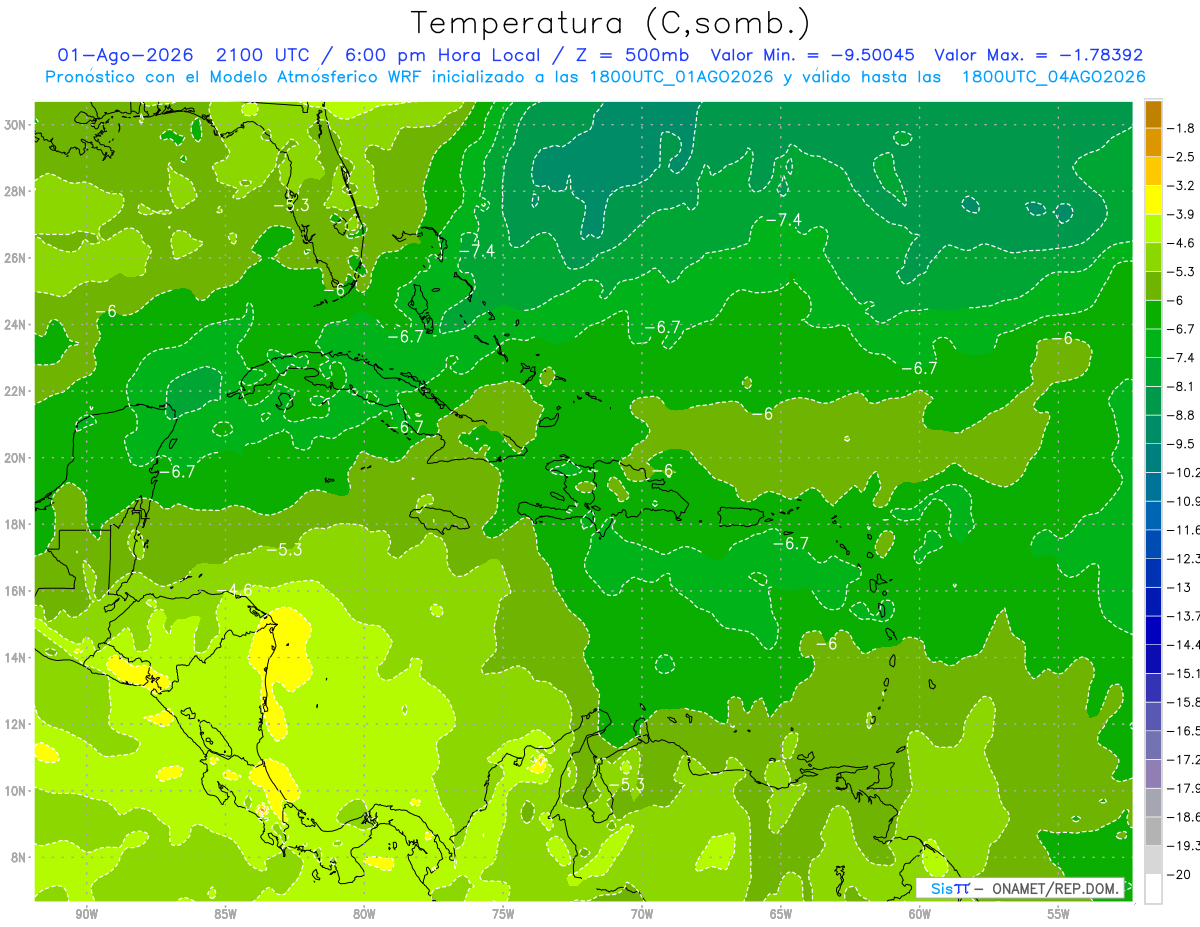The image size is (1200, 927).
Task: Click the '10N' latitude axis label
Action: (15, 790)
